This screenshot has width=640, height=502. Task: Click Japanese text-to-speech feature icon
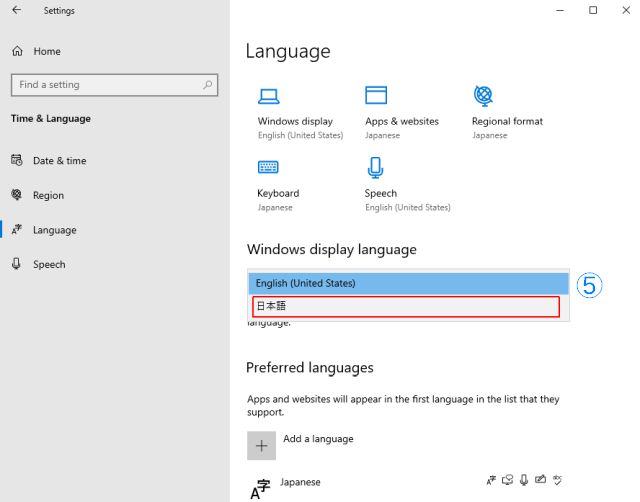507,480
